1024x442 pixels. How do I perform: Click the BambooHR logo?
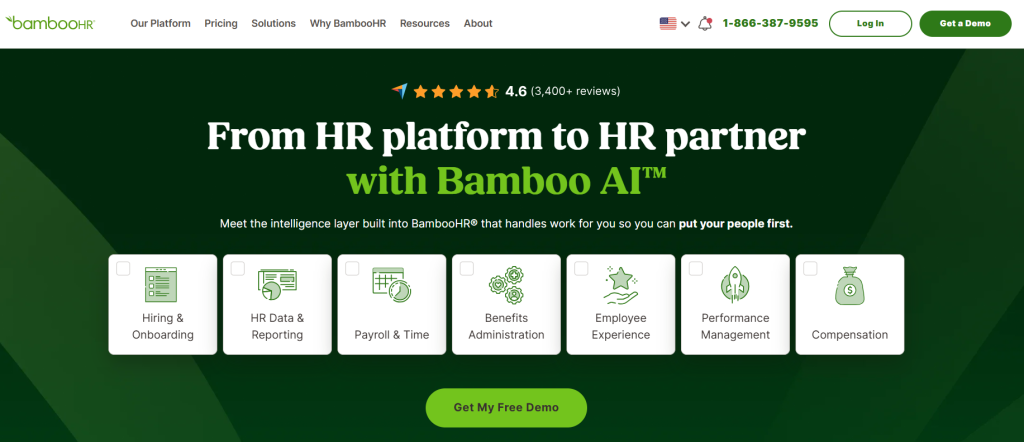(50, 23)
